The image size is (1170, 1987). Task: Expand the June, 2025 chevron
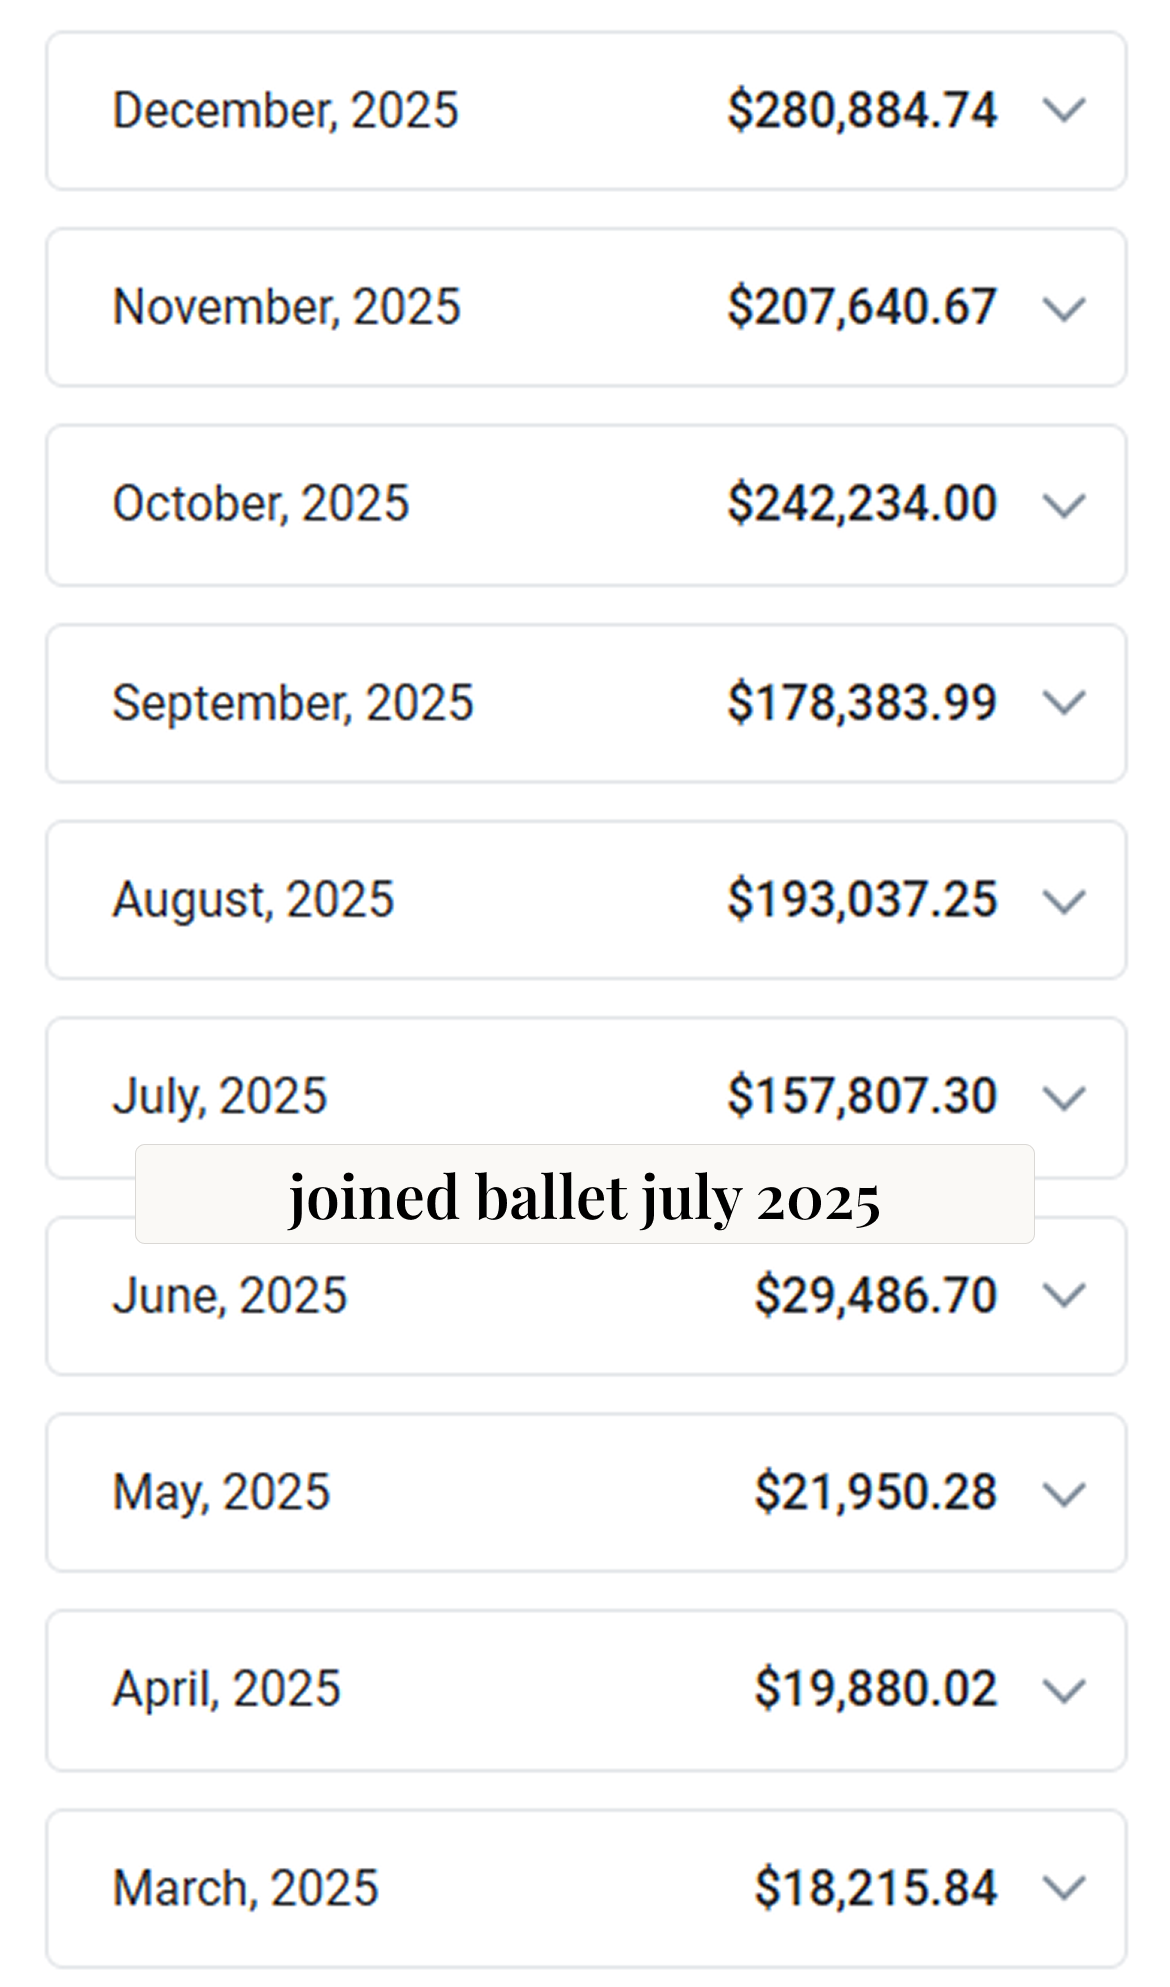pyautogui.click(x=1064, y=1295)
